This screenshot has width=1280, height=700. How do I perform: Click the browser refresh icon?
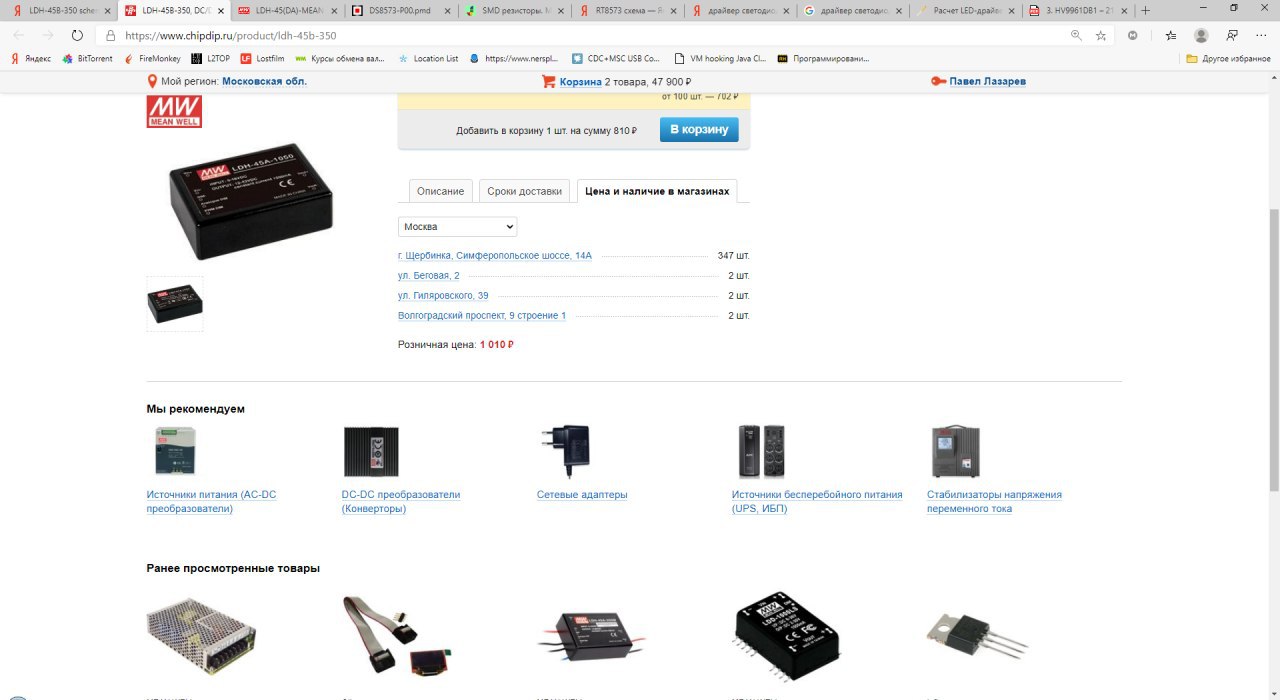point(77,35)
